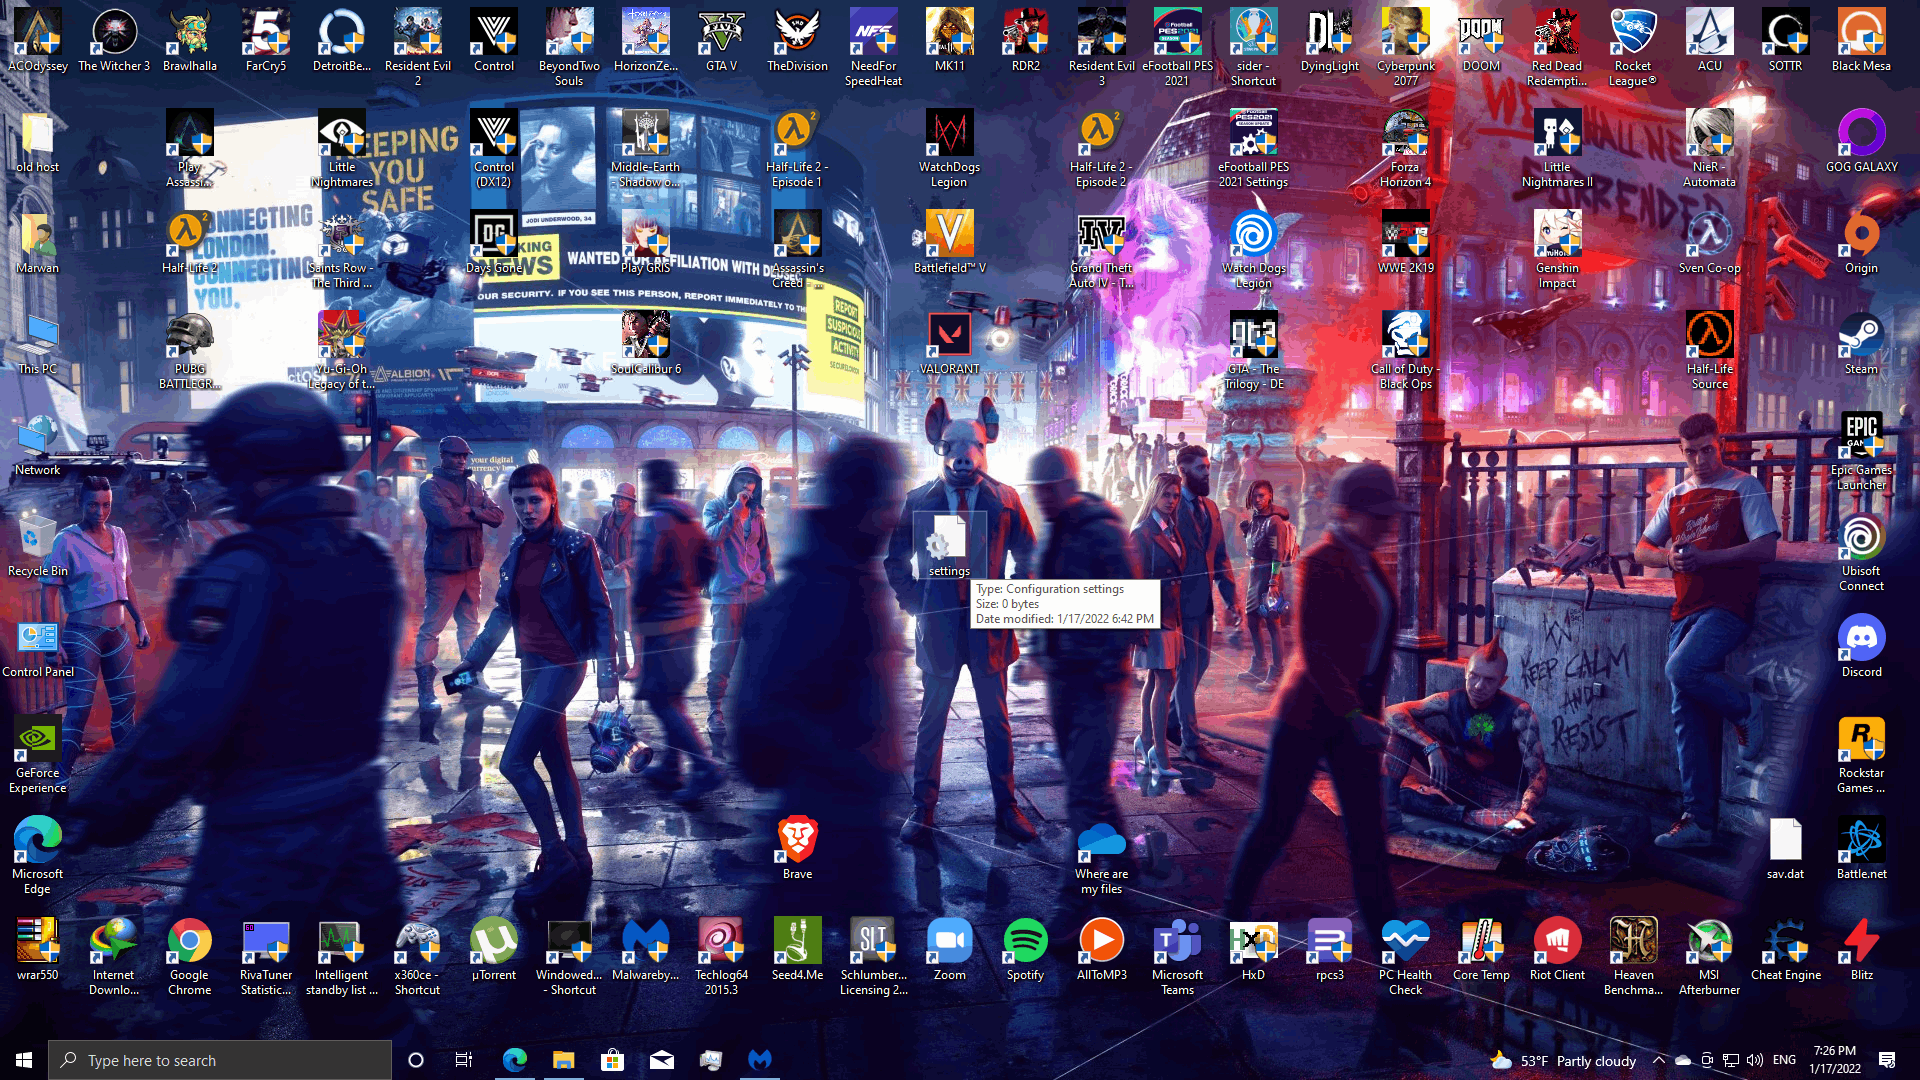
Task: Select the Core Temp shortcut
Action: [1481, 949]
